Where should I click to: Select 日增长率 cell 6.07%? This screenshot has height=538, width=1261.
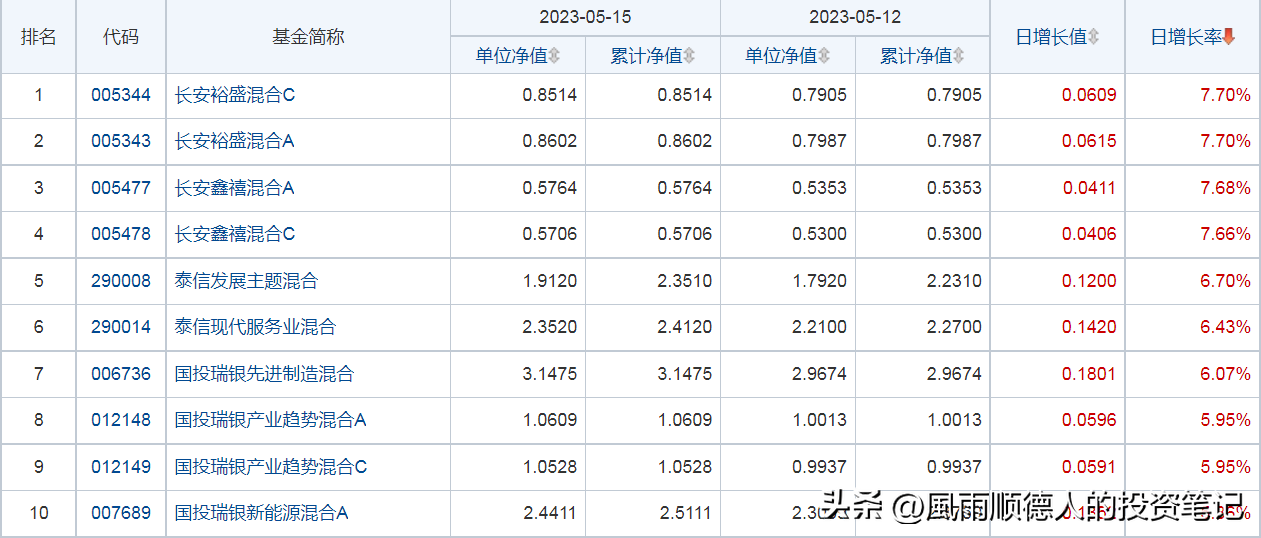(1226, 374)
